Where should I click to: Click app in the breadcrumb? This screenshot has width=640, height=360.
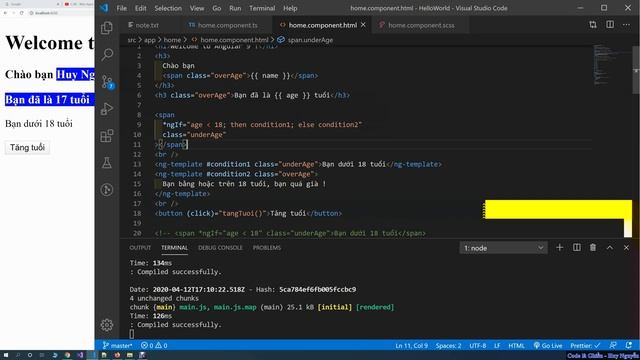[x=149, y=40]
